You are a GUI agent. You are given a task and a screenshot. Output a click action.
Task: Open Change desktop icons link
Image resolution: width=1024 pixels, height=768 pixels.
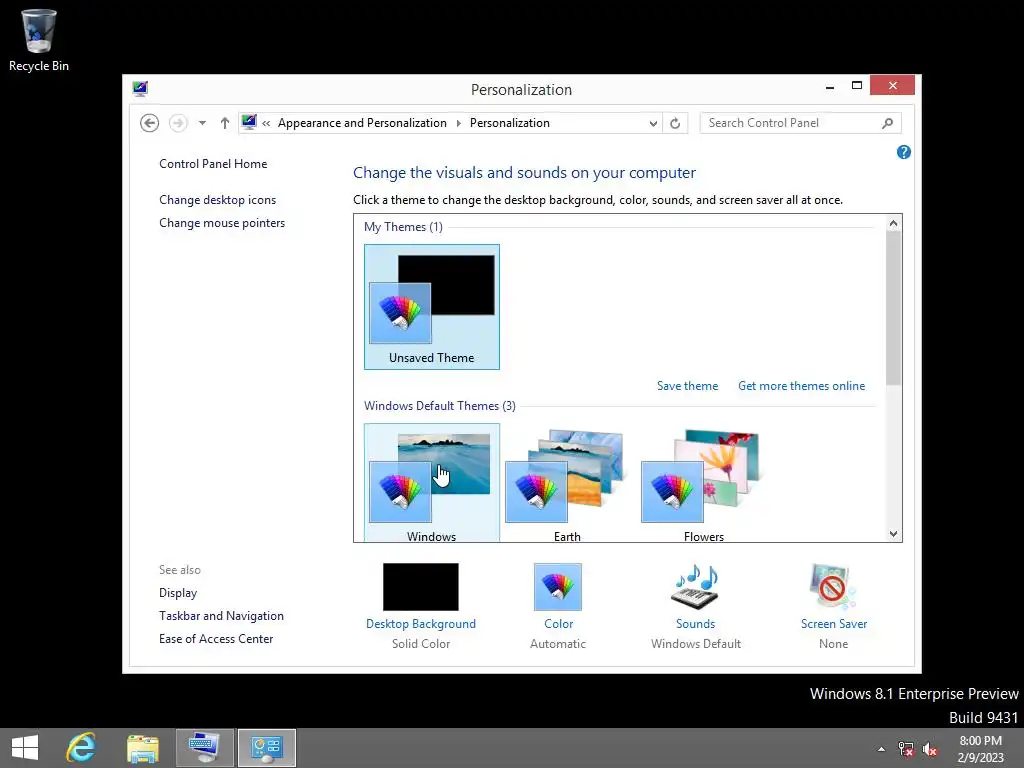(x=217, y=200)
